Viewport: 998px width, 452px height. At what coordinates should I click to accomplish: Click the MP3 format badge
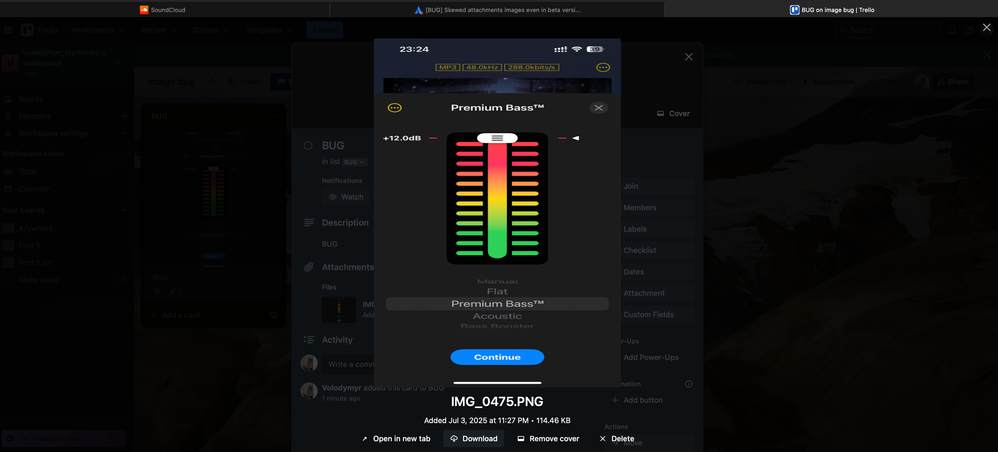[447, 67]
